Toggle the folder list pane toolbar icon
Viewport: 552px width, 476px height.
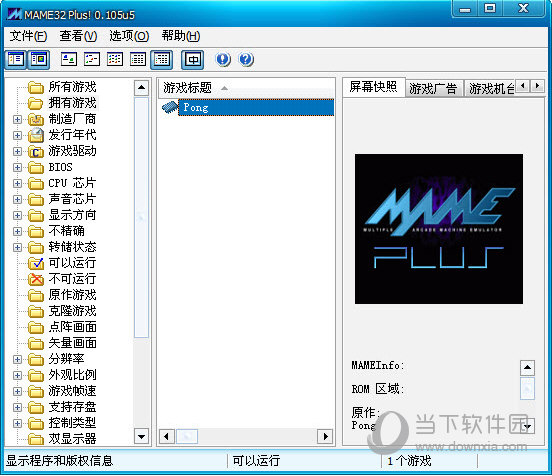[16, 59]
